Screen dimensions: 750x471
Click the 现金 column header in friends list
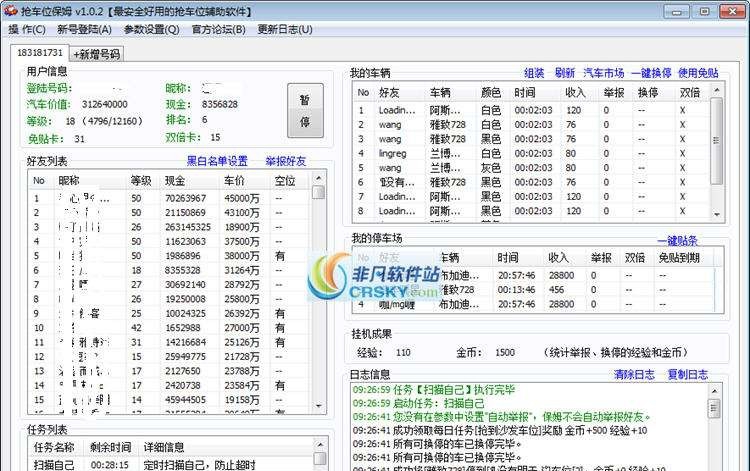tap(176, 181)
